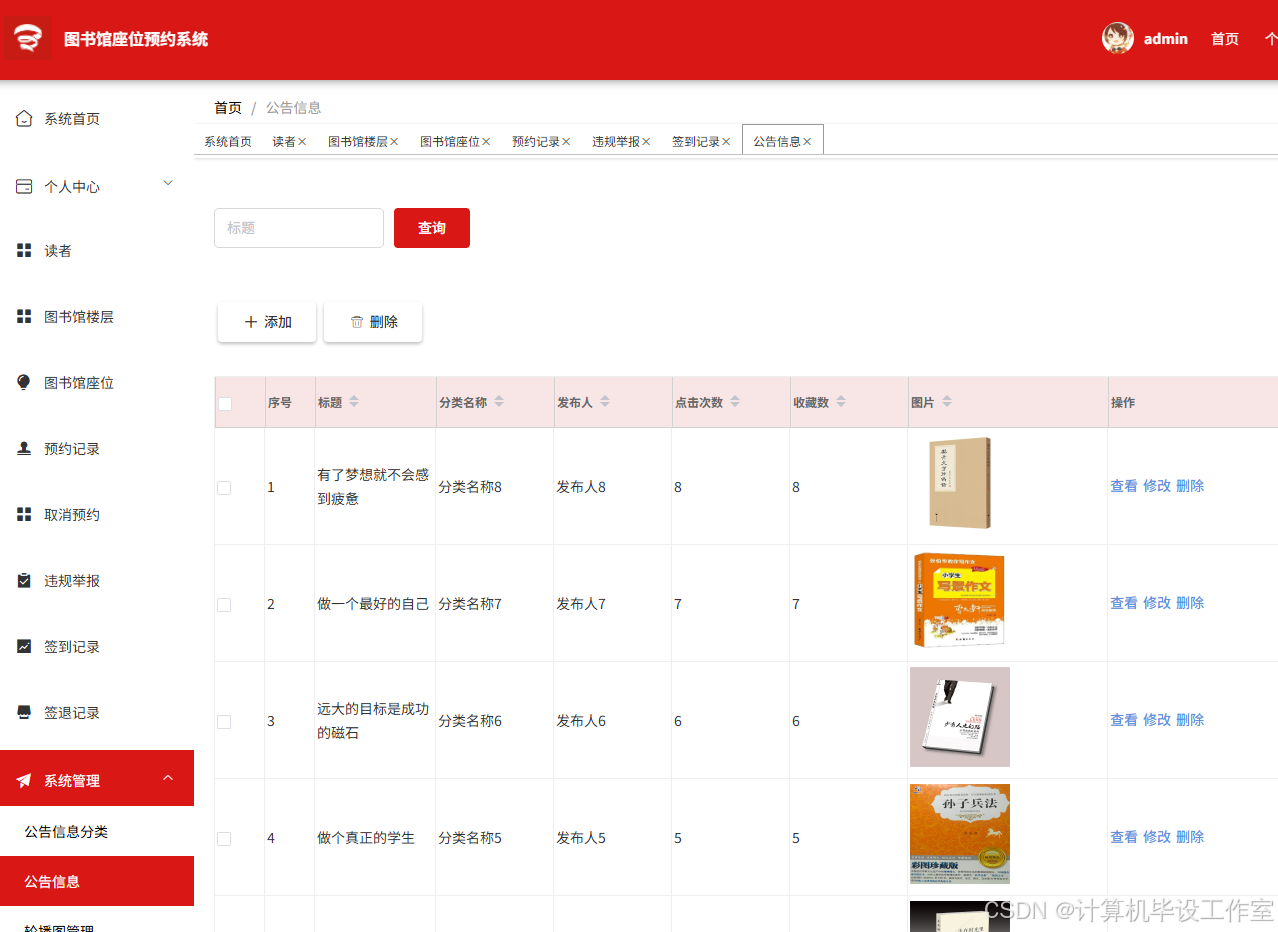Click 删除 for row 远大的目标是成功的磁石
The height and width of the screenshot is (932, 1278).
click(x=1190, y=720)
